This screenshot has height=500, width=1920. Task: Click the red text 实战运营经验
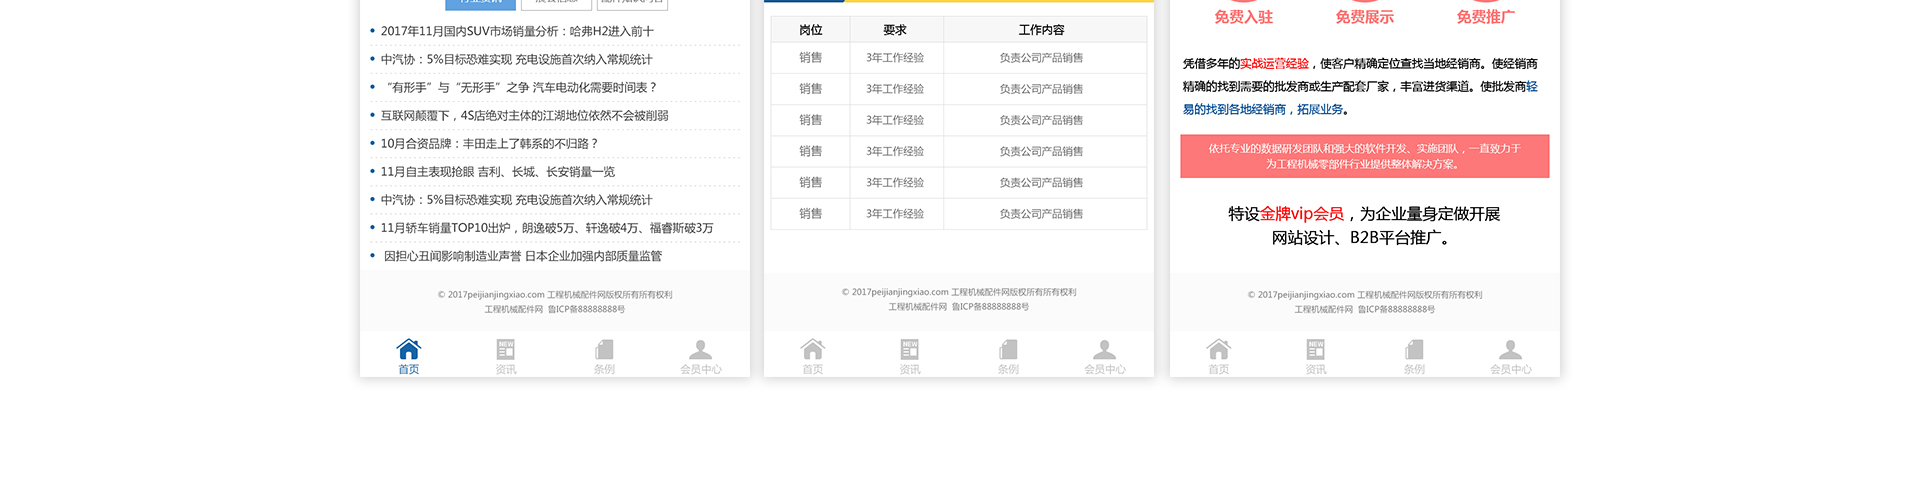1274,63
